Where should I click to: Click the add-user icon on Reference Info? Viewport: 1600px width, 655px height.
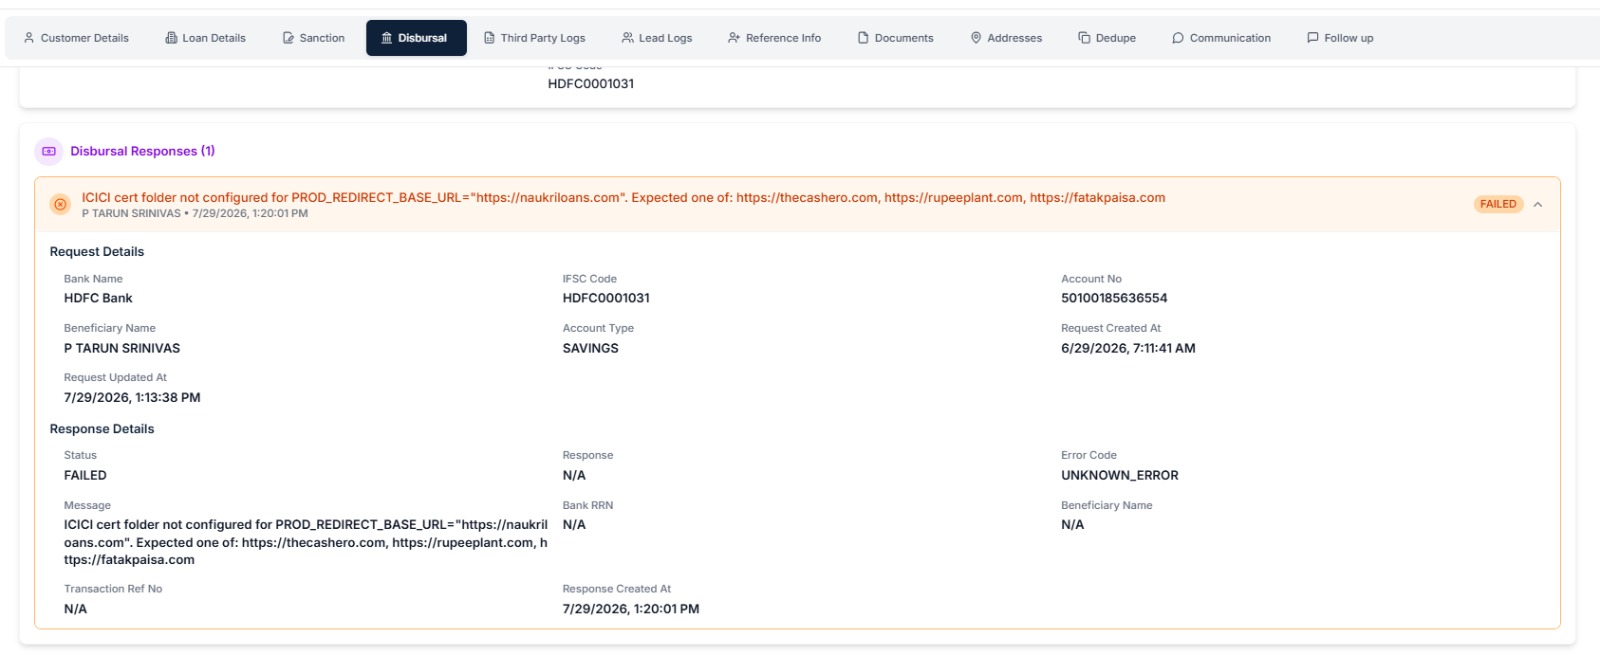(734, 38)
